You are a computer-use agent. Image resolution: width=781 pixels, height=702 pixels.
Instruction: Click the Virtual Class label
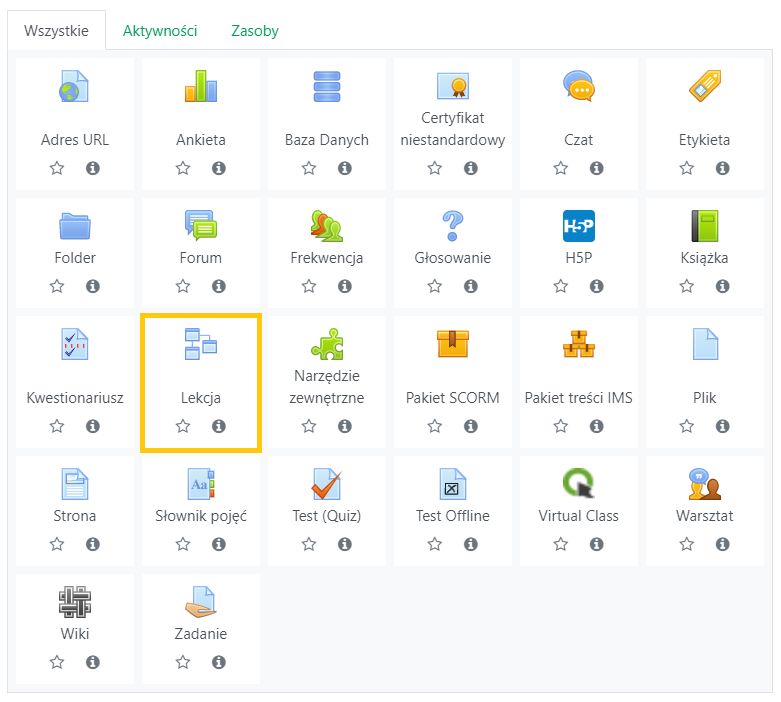click(x=578, y=516)
